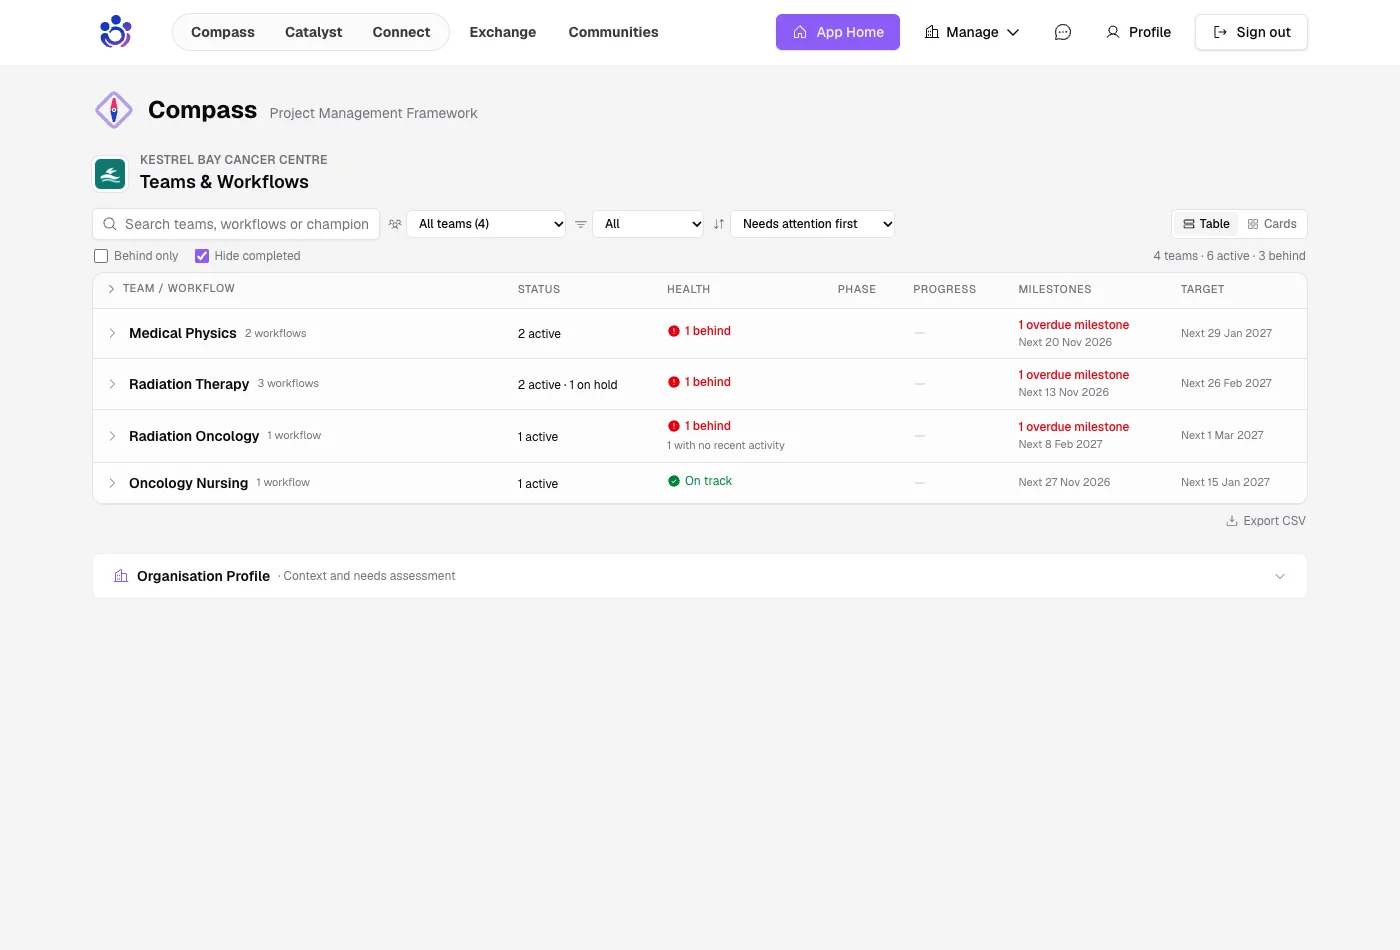This screenshot has height=950, width=1400.
Task: Expand the Radiation Therapy team row
Action: tap(112, 384)
